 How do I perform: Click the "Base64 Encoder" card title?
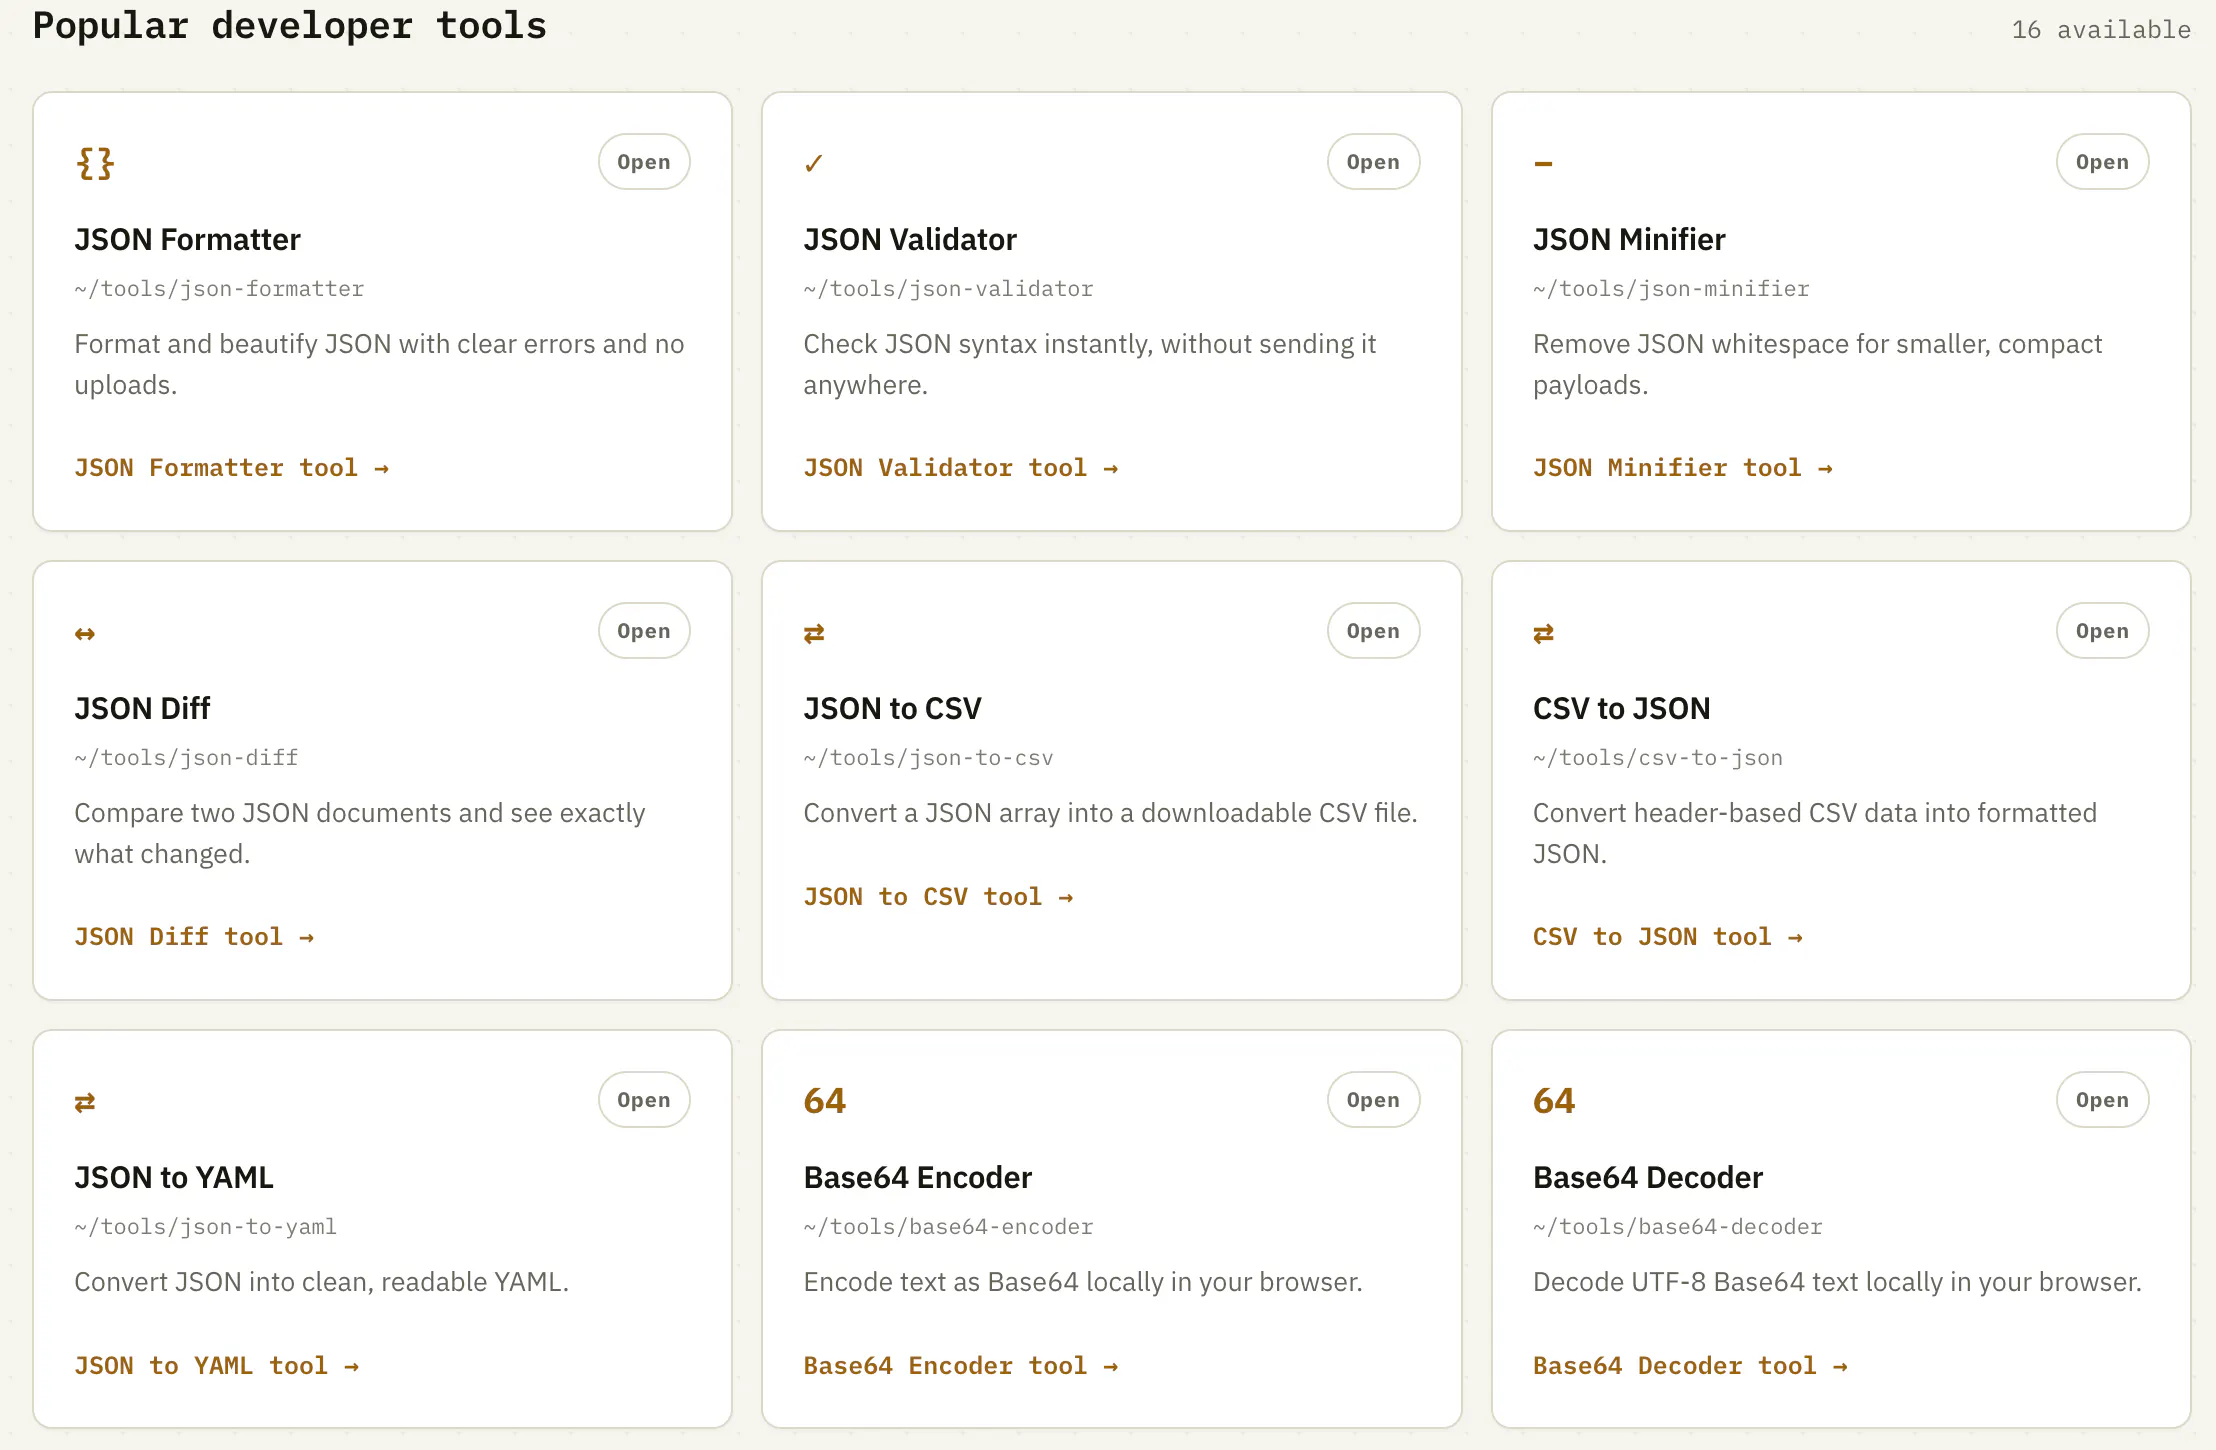pos(918,1178)
